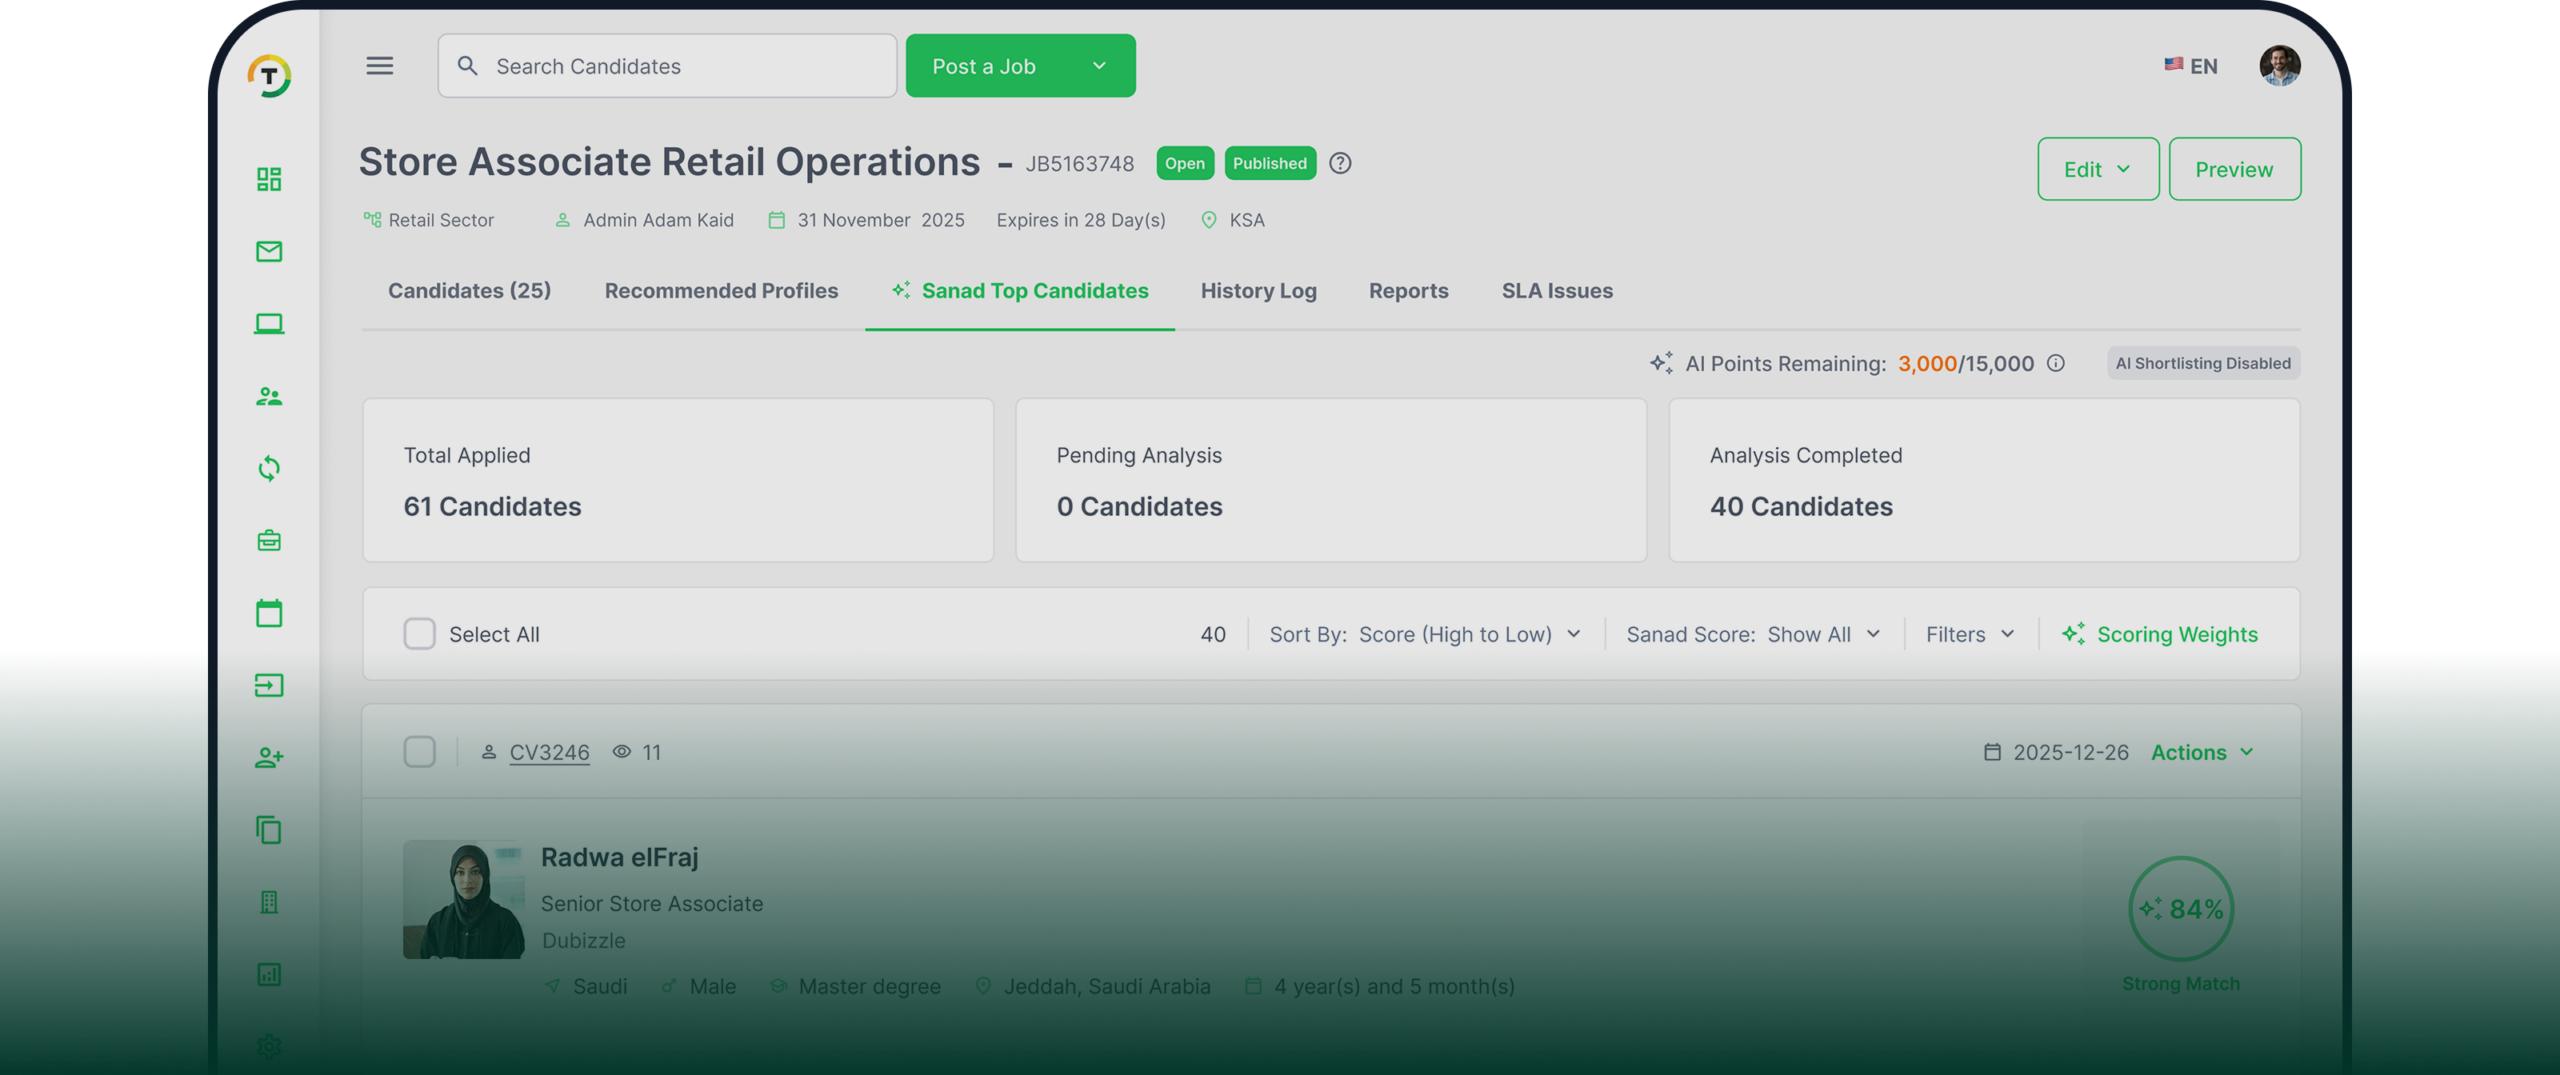Check the checkbox next to CV3246
Viewport: 2560px width, 1075px height.
coord(420,752)
